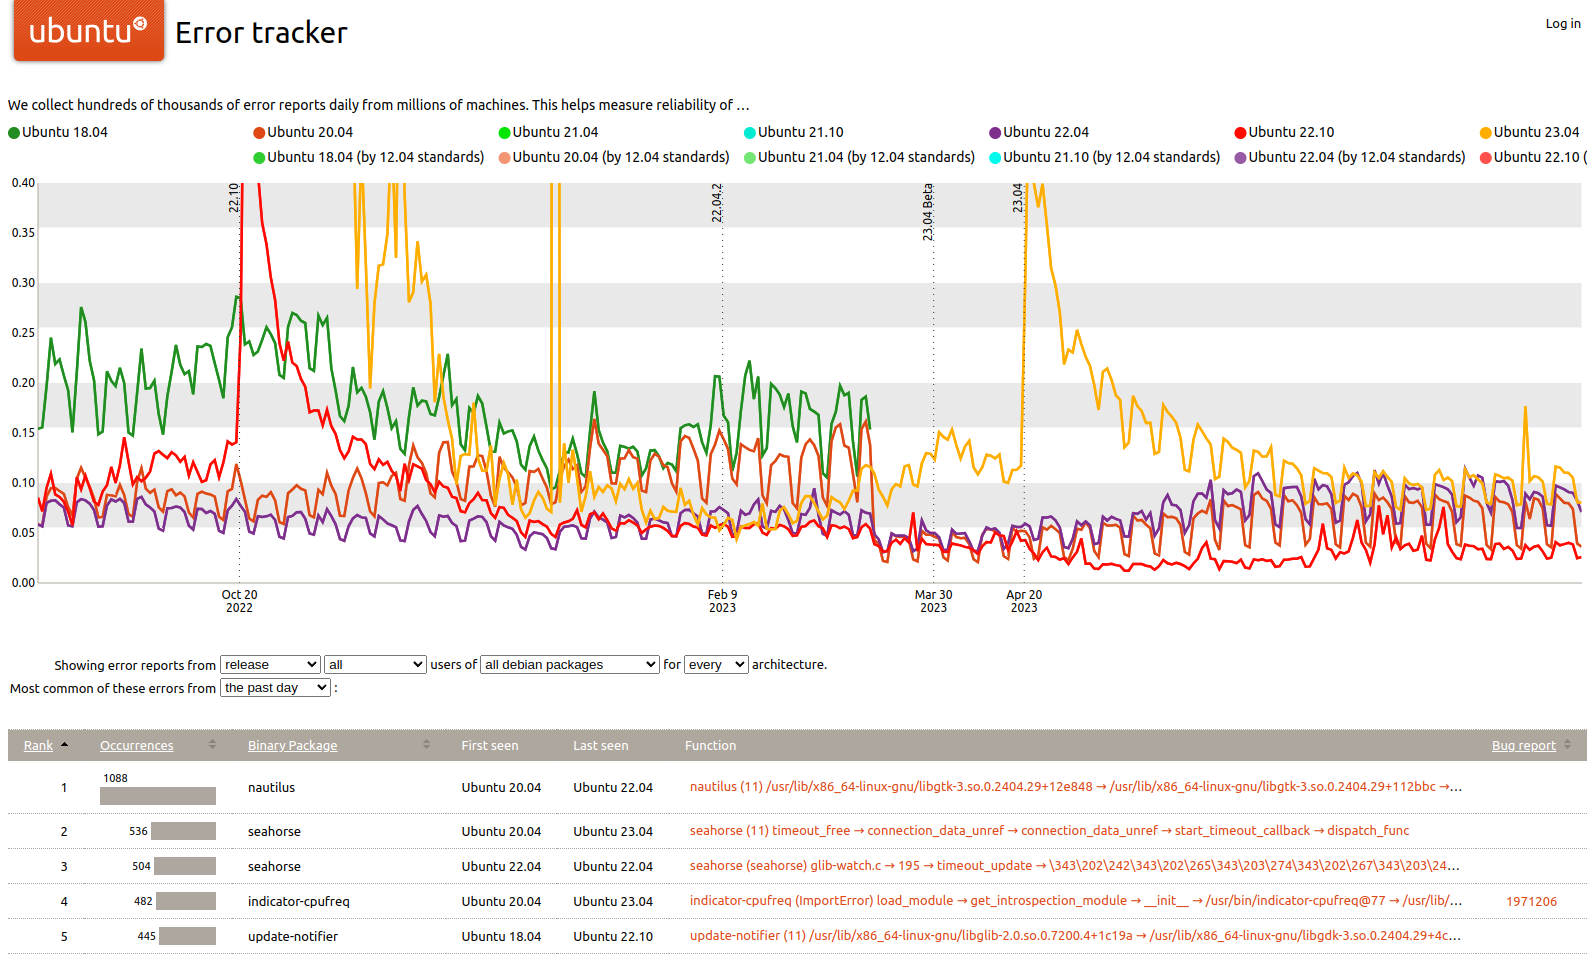
Task: Open the all debian packages dropdown
Action: pyautogui.click(x=570, y=665)
